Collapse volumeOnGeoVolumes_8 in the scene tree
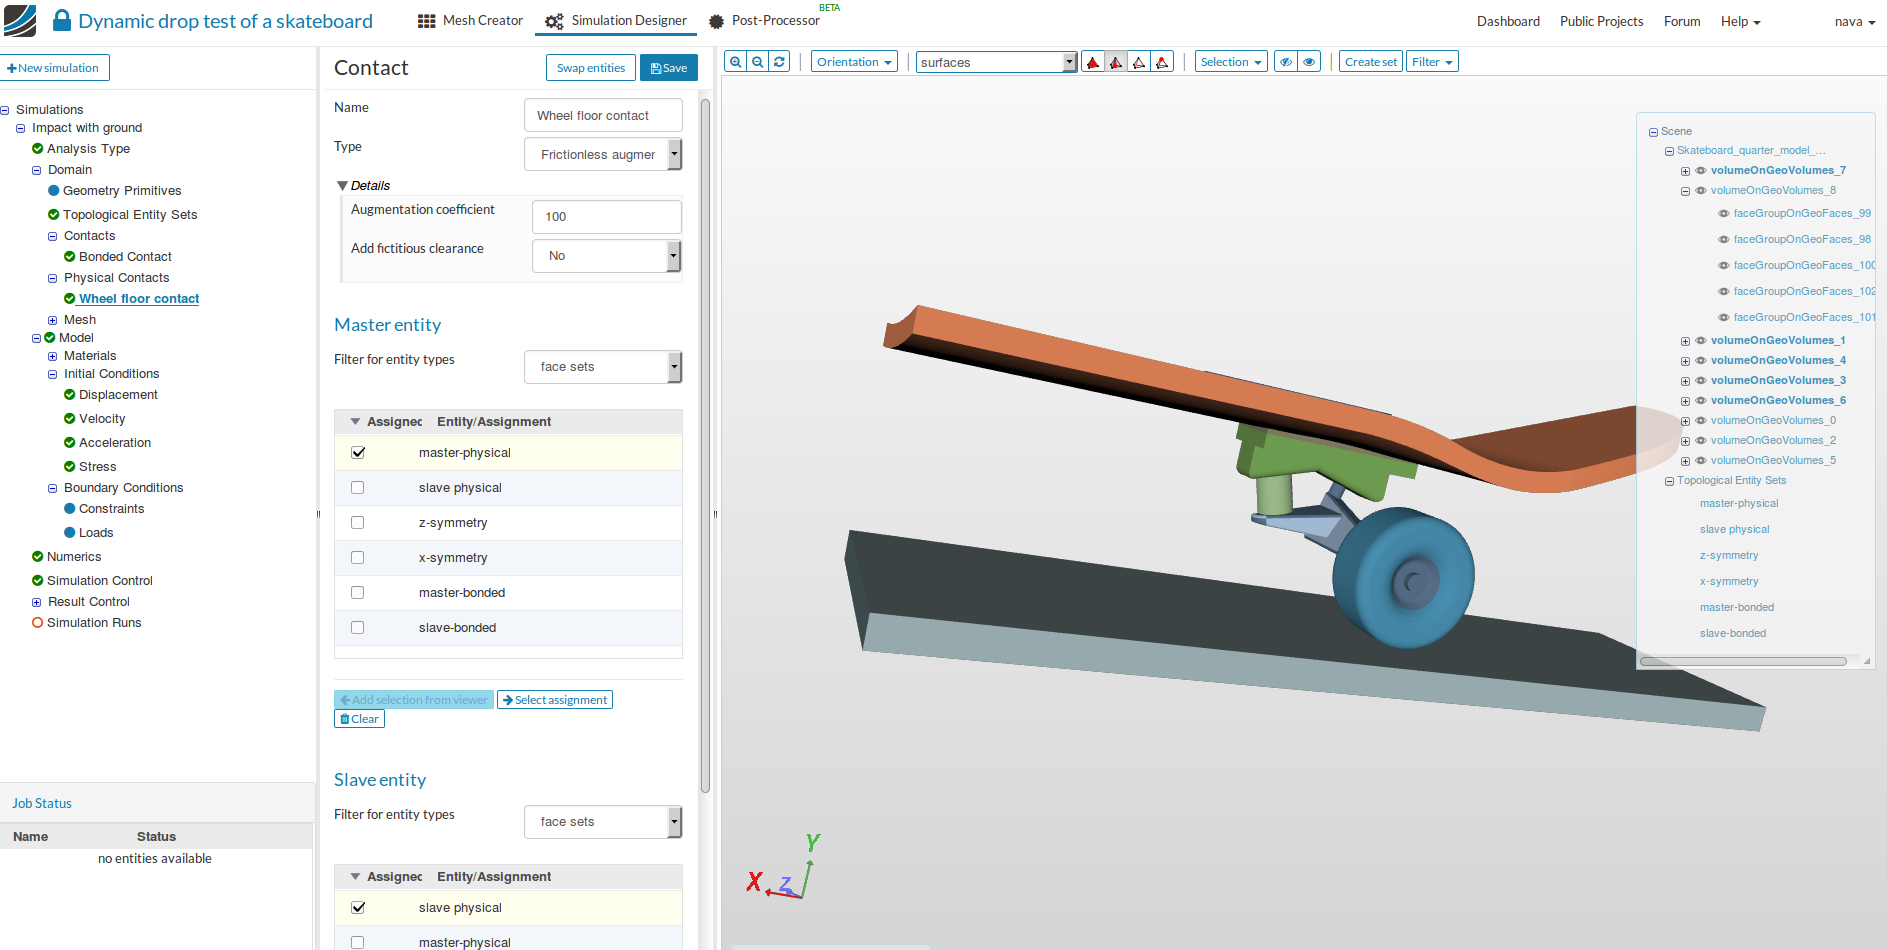The image size is (1887, 950). 1685,191
